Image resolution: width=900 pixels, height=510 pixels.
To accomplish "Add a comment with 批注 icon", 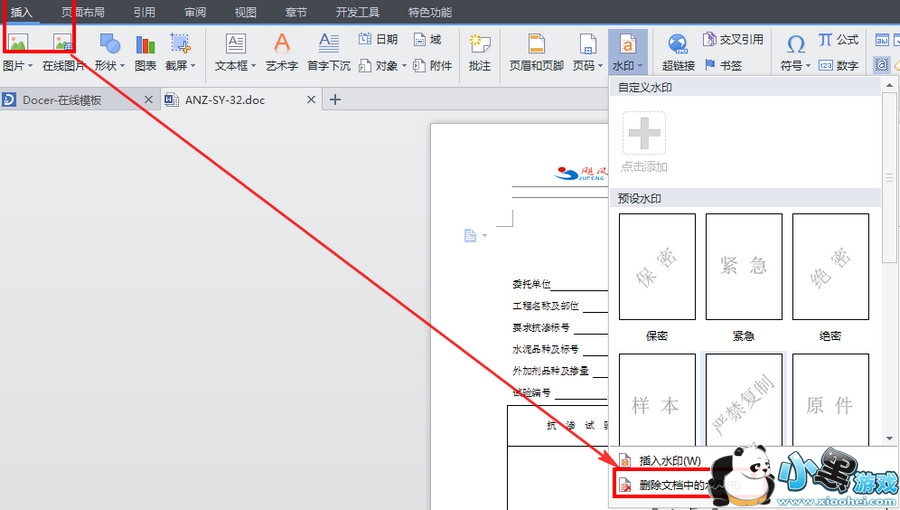I will tap(479, 44).
